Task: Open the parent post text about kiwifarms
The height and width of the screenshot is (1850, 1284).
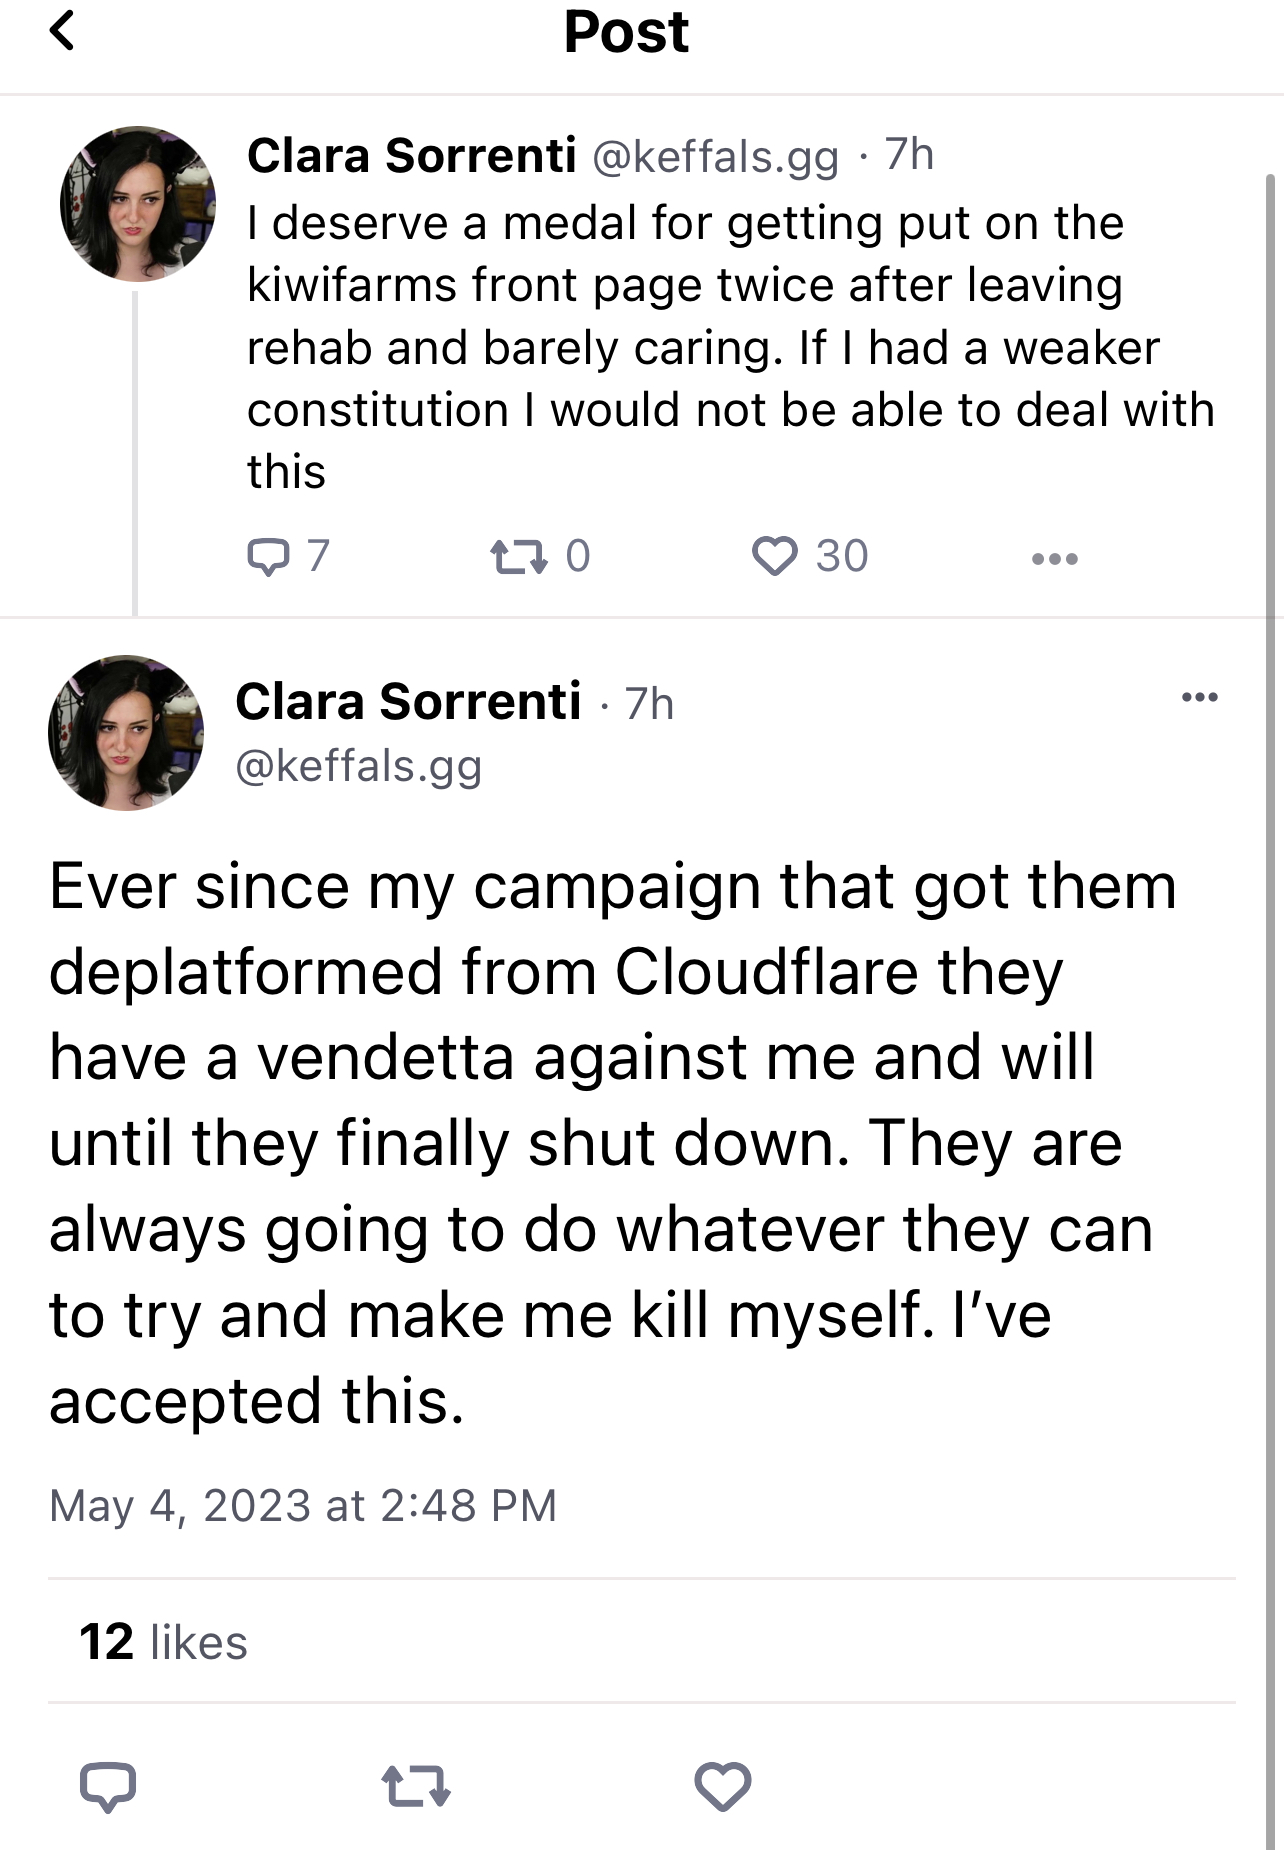Action: pos(730,347)
